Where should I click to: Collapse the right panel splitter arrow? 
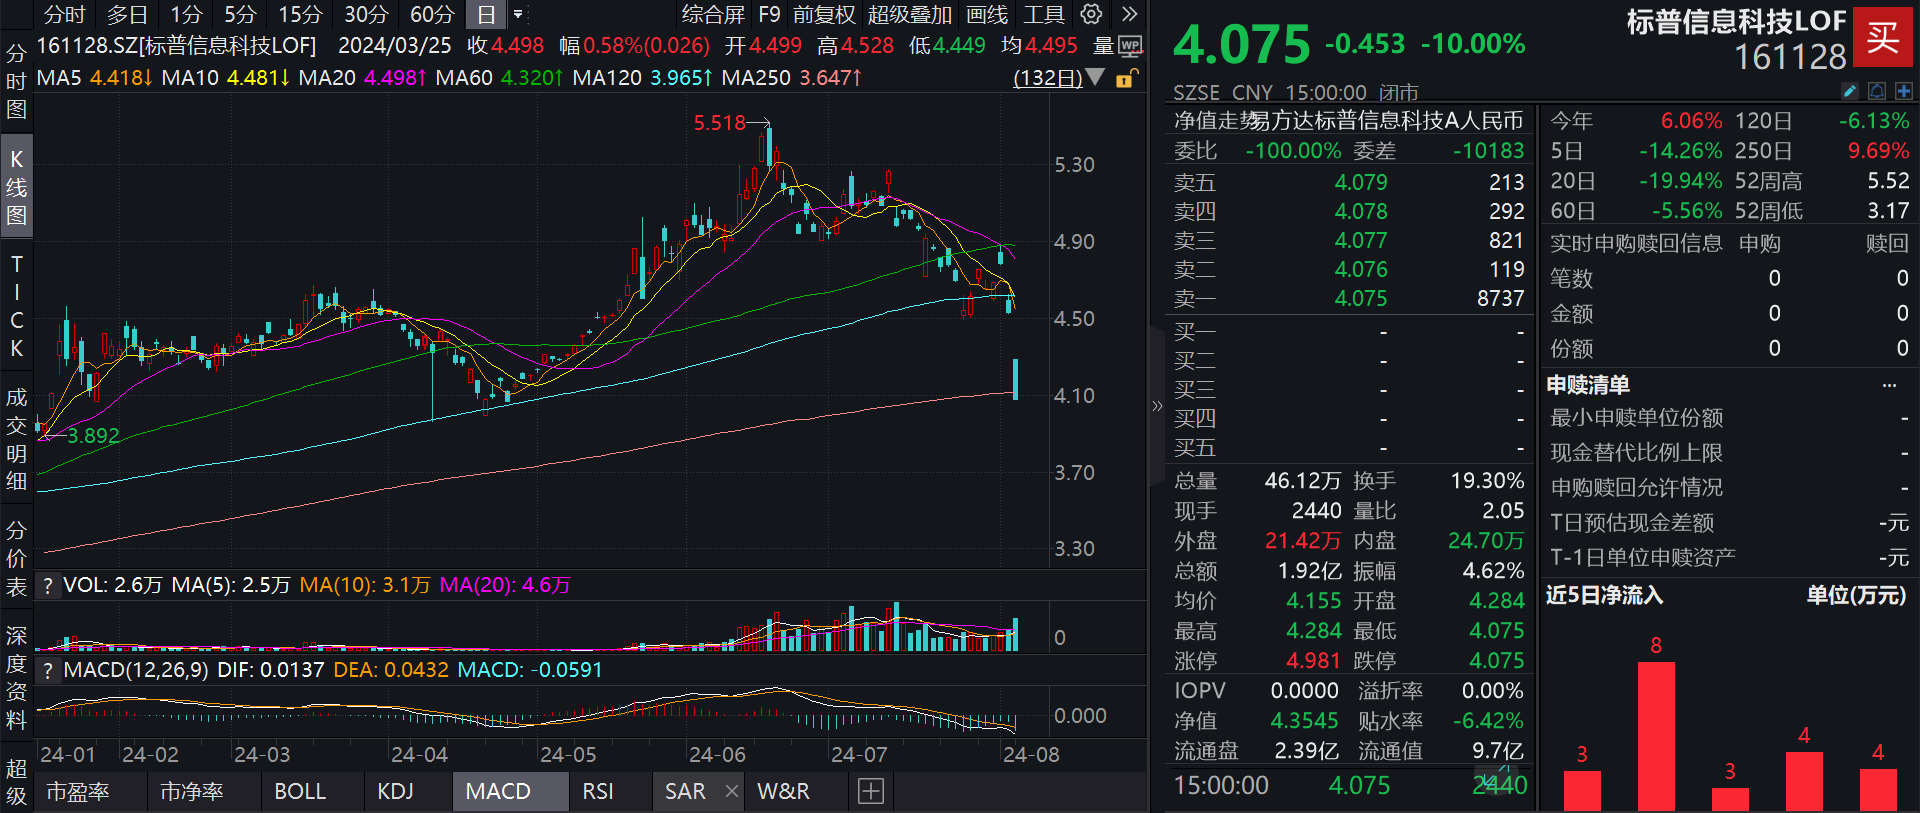1157,406
